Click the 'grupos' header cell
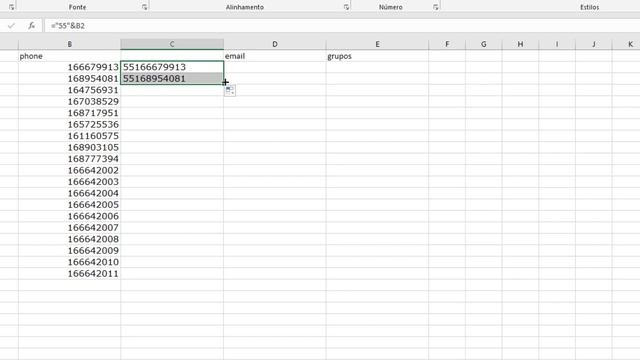 [377, 56]
